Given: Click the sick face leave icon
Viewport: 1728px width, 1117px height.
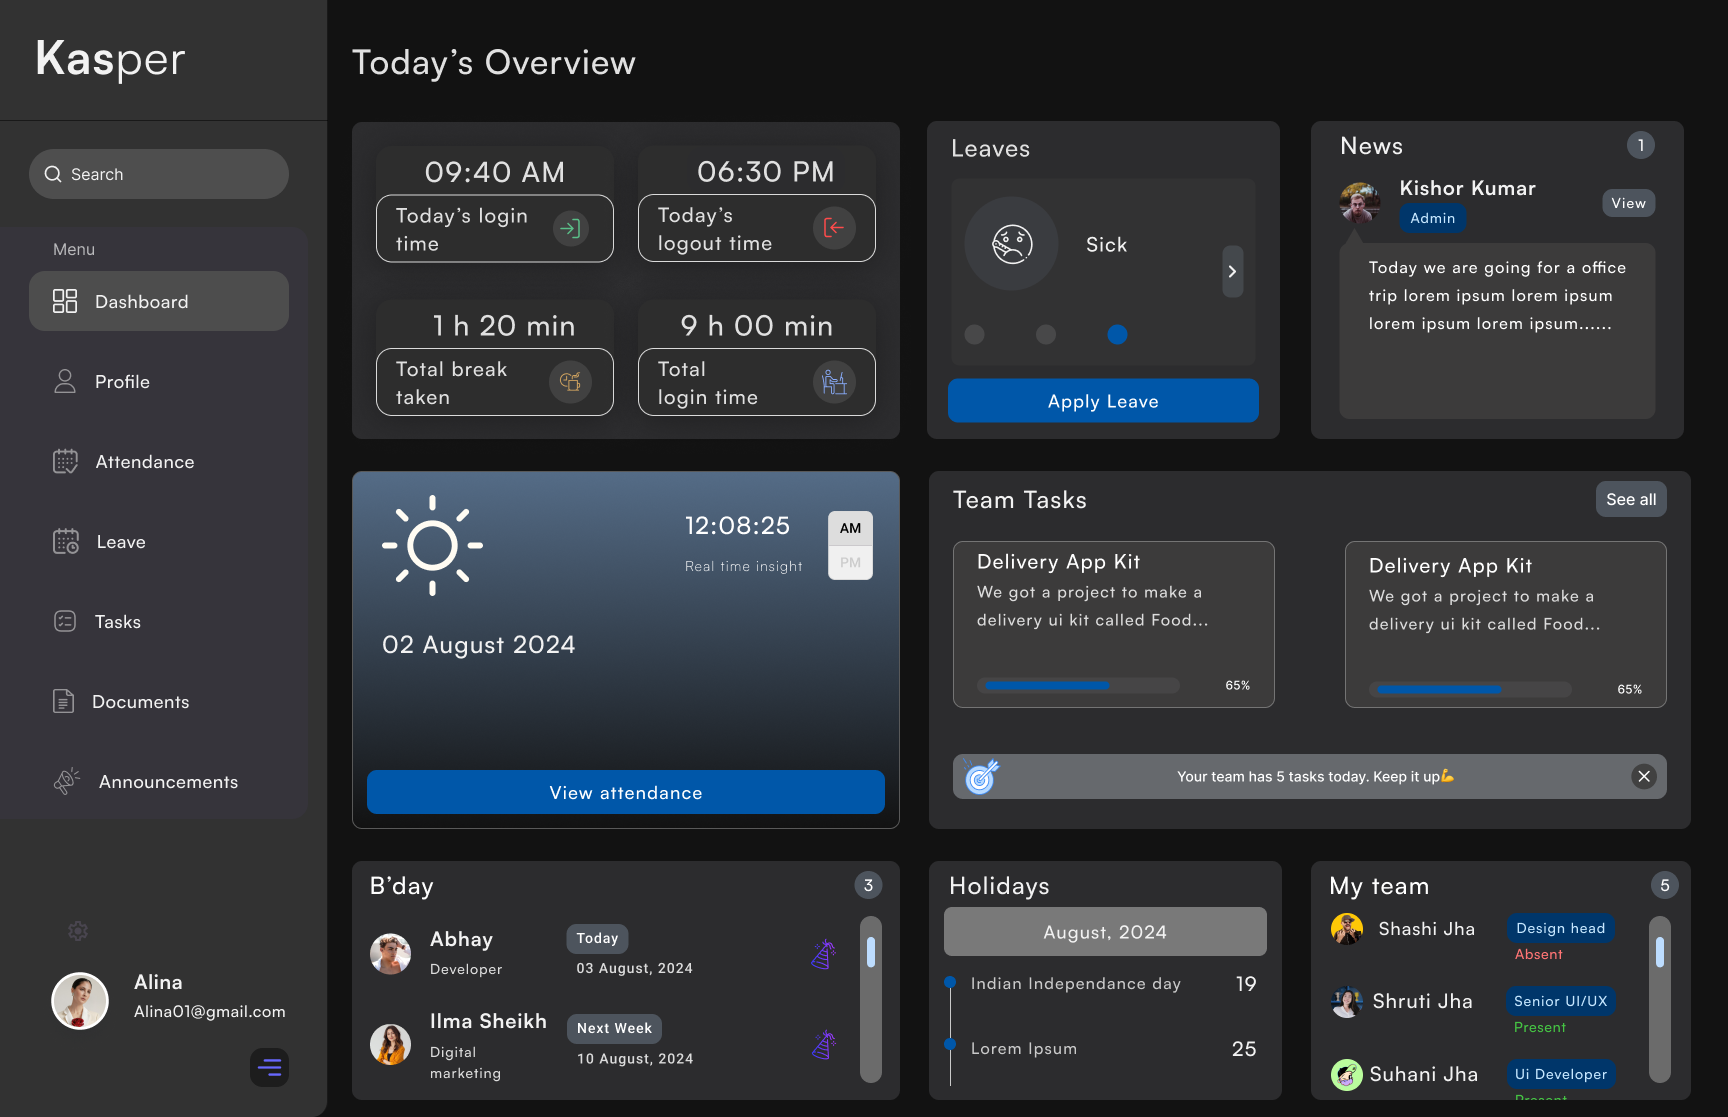Looking at the screenshot, I should point(1011,244).
